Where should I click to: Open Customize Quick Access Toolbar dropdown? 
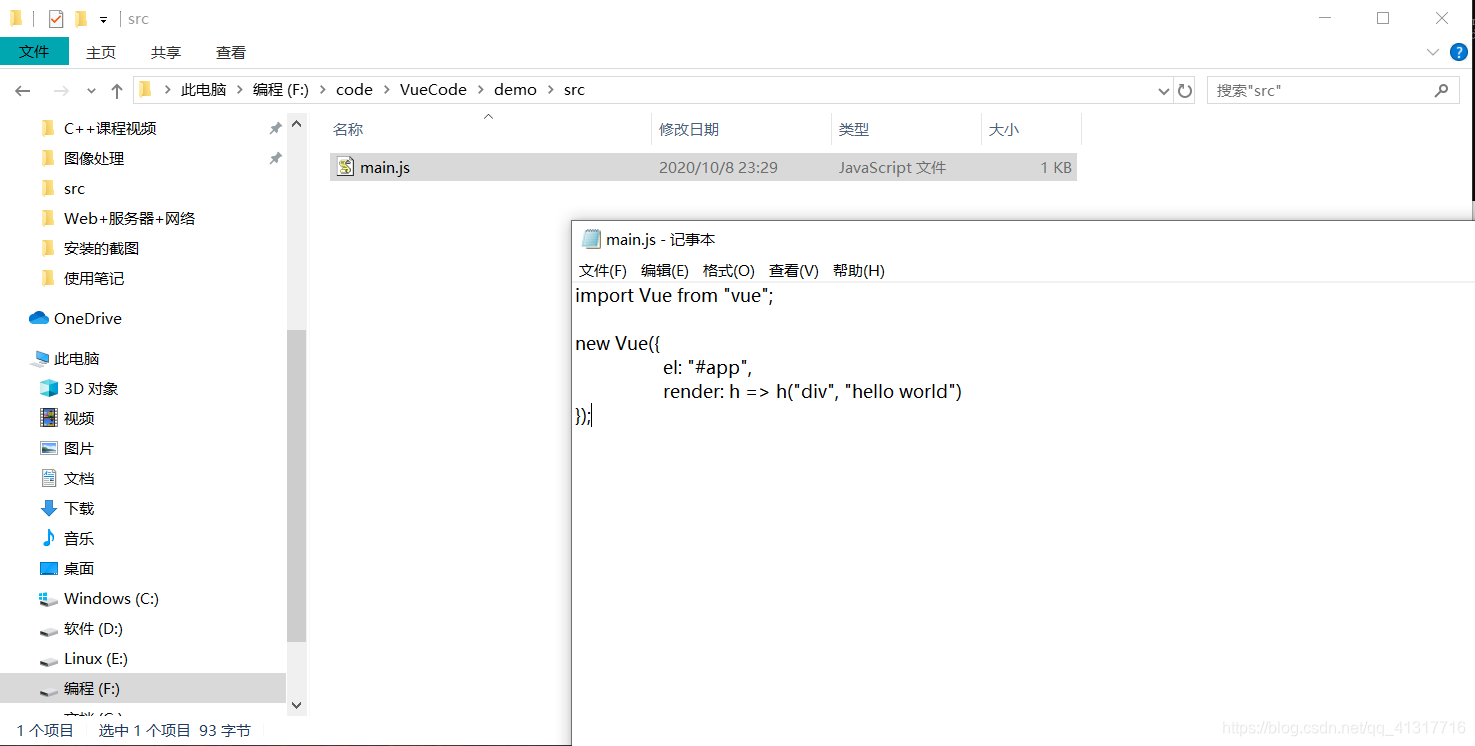103,20
